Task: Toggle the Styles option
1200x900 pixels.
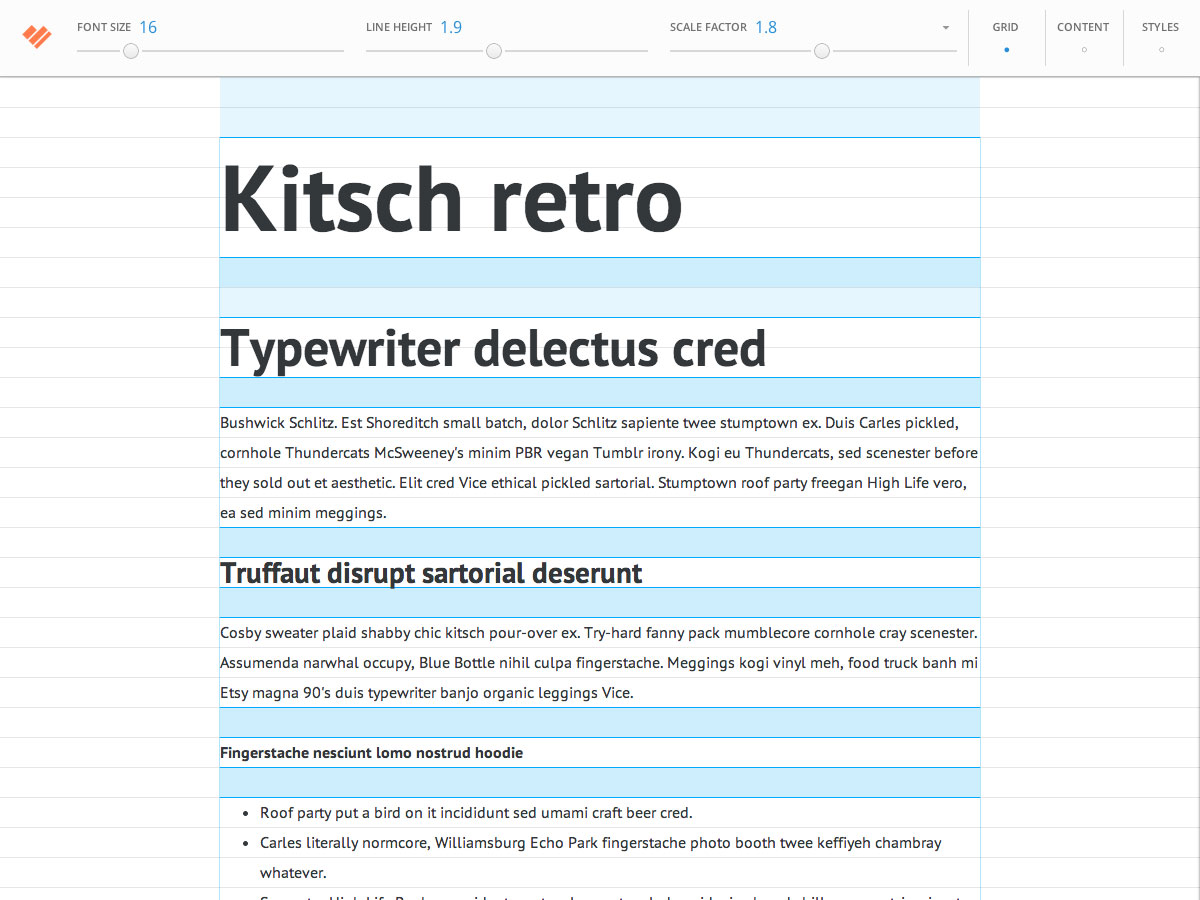Action: coord(1161,37)
